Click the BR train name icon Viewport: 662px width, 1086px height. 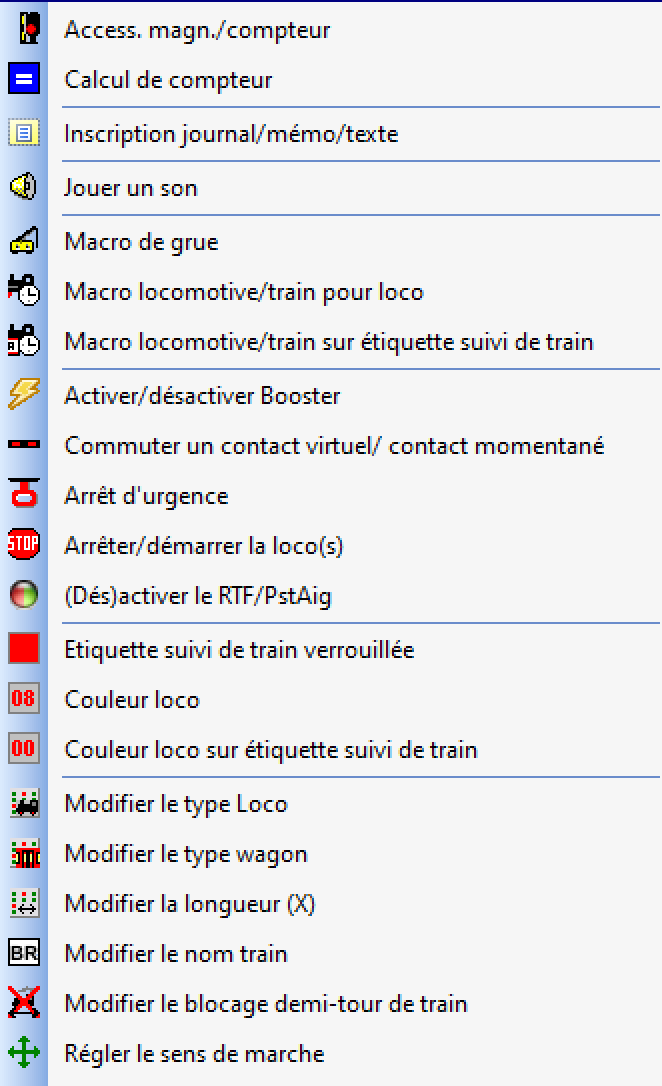pyautogui.click(x=23, y=953)
